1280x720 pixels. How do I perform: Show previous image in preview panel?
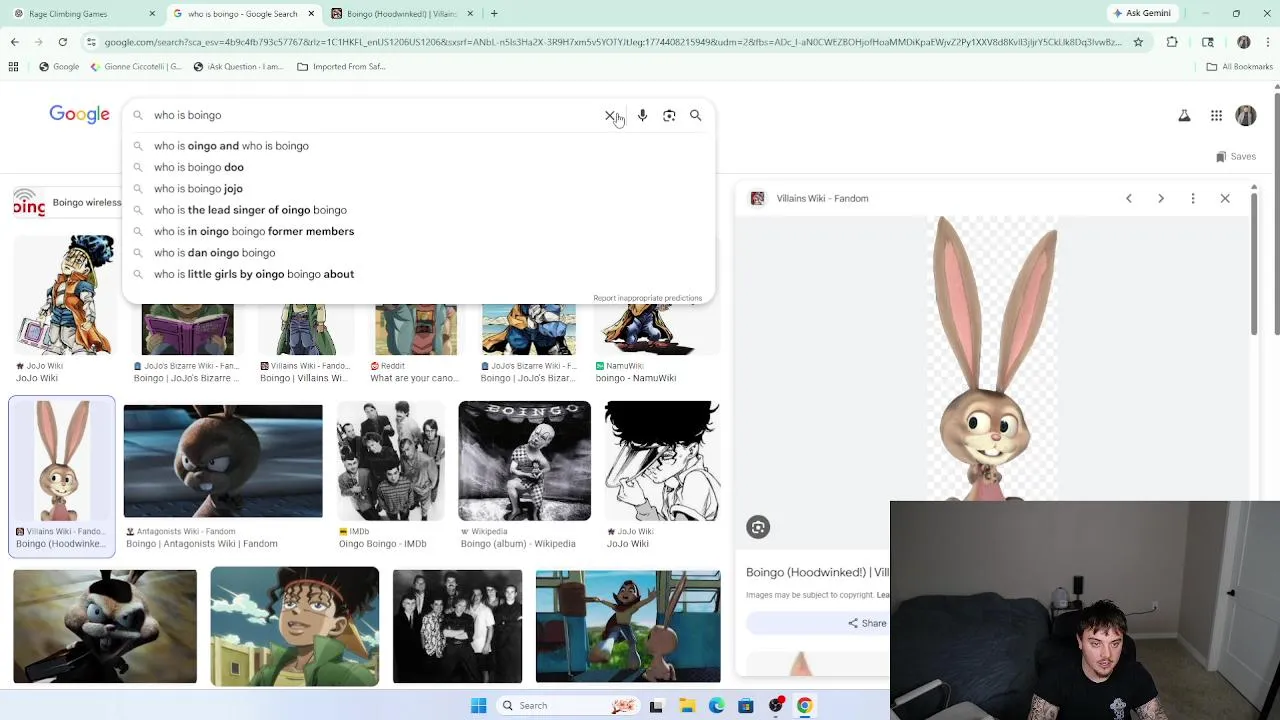pyautogui.click(x=1129, y=198)
